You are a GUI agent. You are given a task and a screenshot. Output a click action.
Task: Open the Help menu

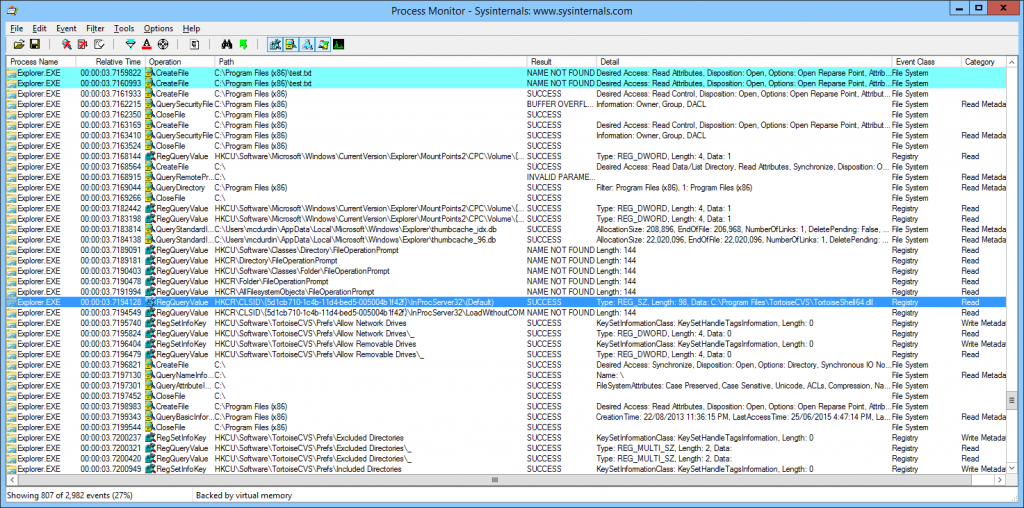(191, 28)
